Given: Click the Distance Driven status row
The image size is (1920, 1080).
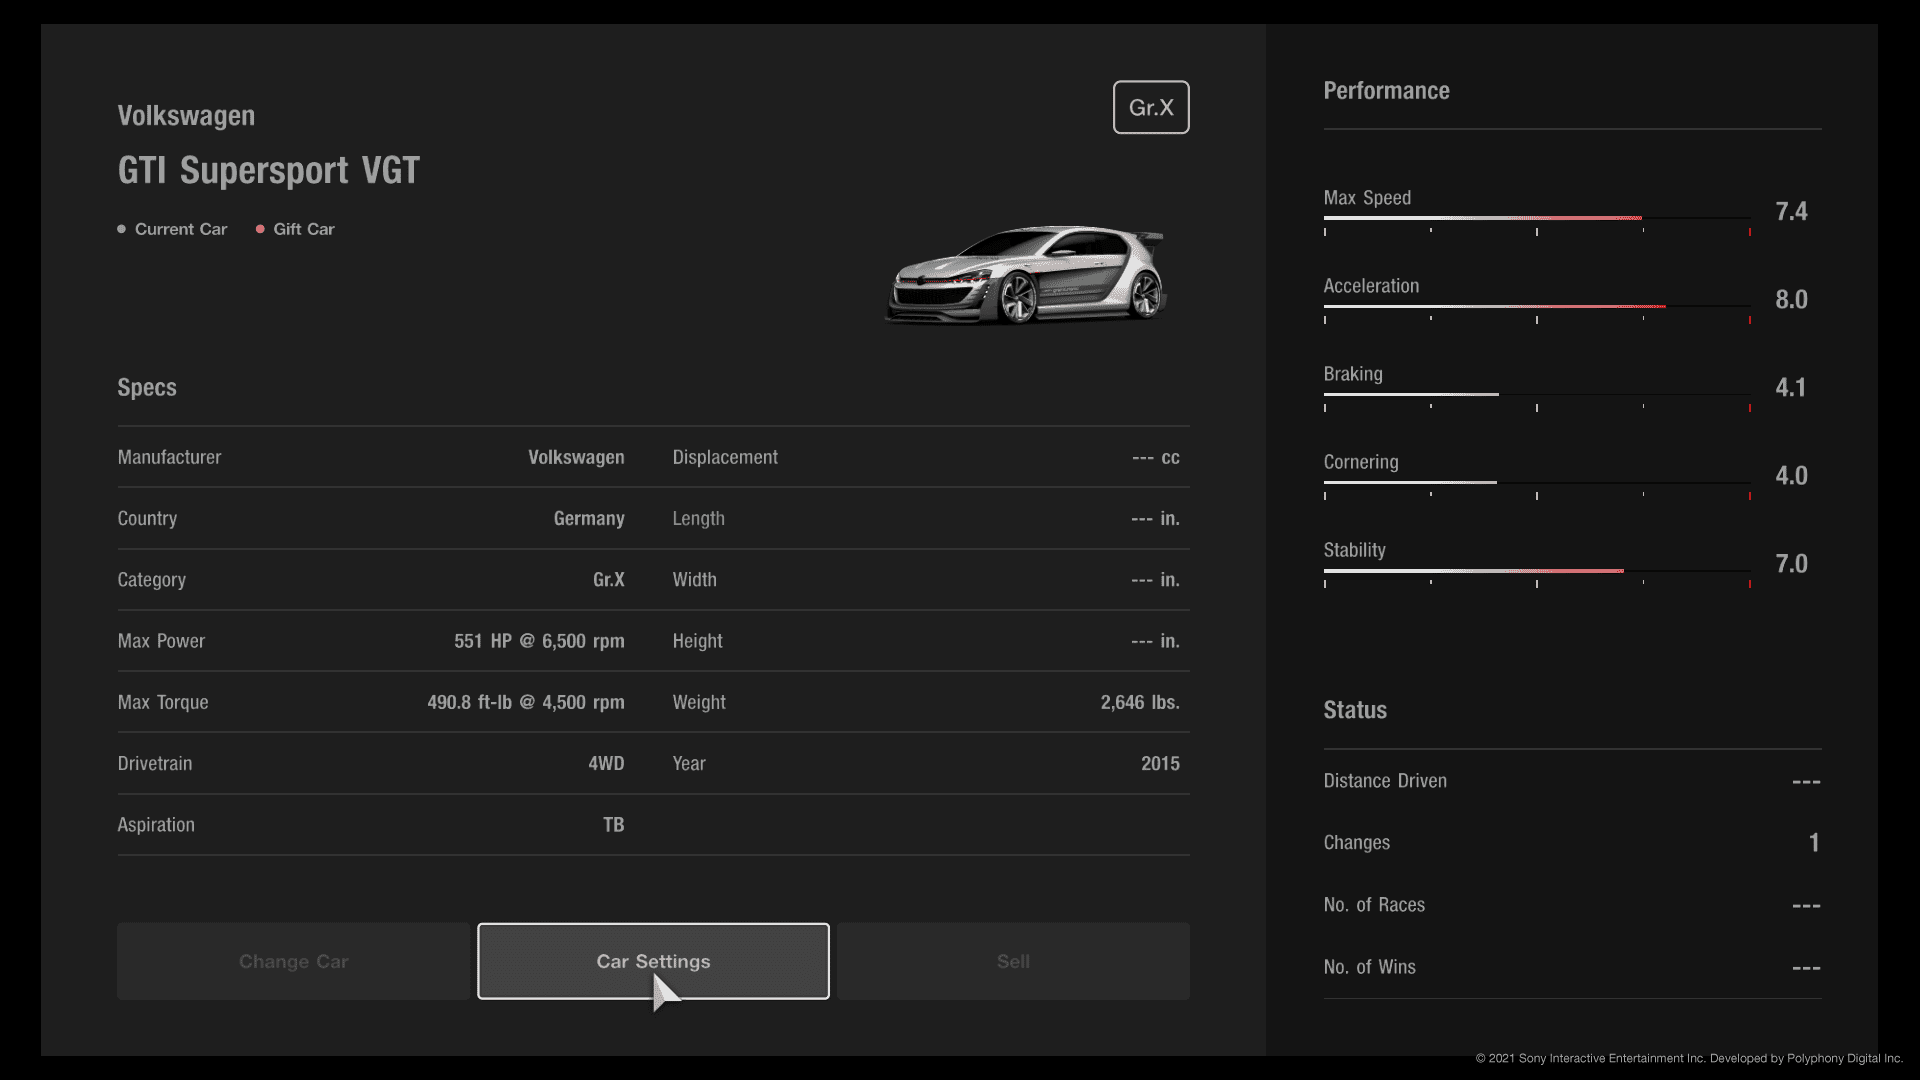Looking at the screenshot, I should (1572, 781).
